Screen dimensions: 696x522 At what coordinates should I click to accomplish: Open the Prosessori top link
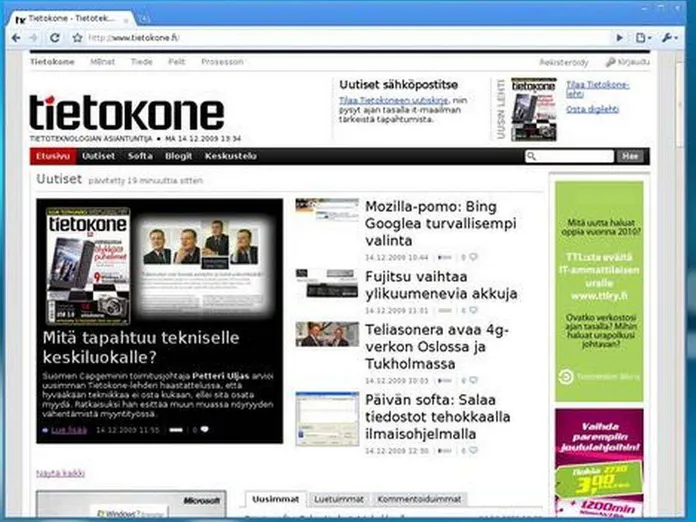click(222, 62)
